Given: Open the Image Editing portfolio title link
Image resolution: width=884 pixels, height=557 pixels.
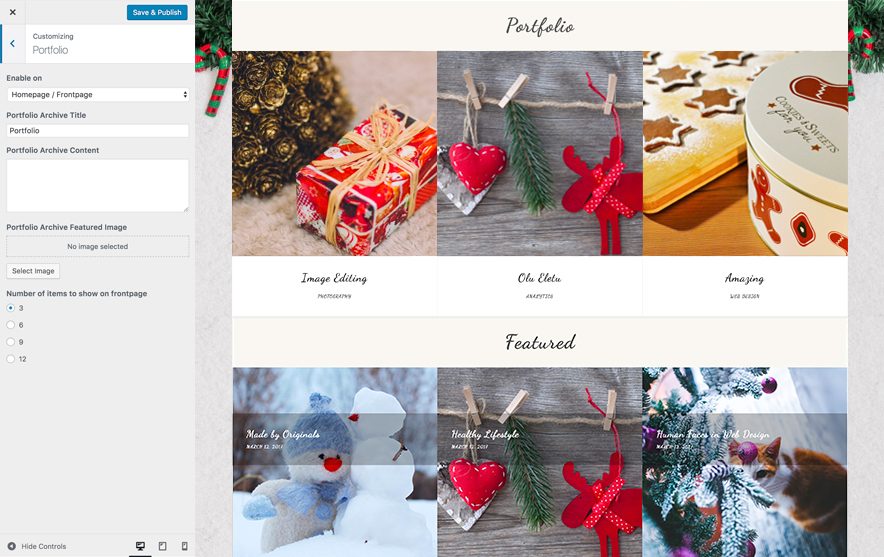Looking at the screenshot, I should click(334, 278).
